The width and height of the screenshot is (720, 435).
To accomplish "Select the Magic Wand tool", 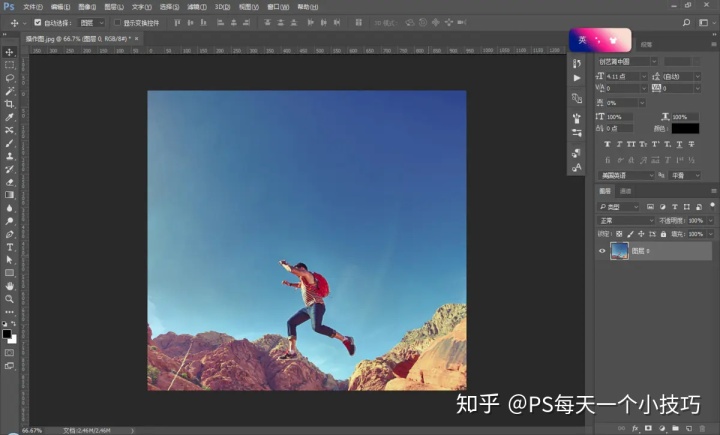I will [x=9, y=91].
